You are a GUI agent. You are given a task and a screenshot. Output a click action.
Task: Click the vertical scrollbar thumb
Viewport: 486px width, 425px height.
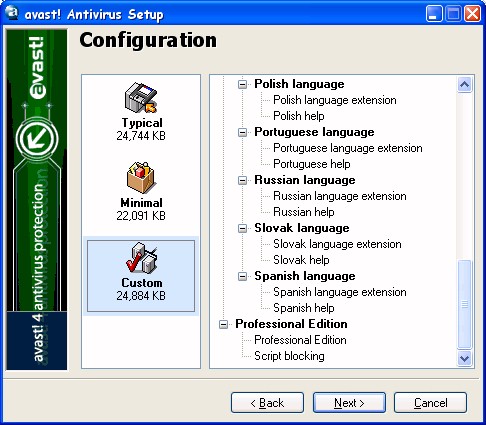pyautogui.click(x=464, y=304)
